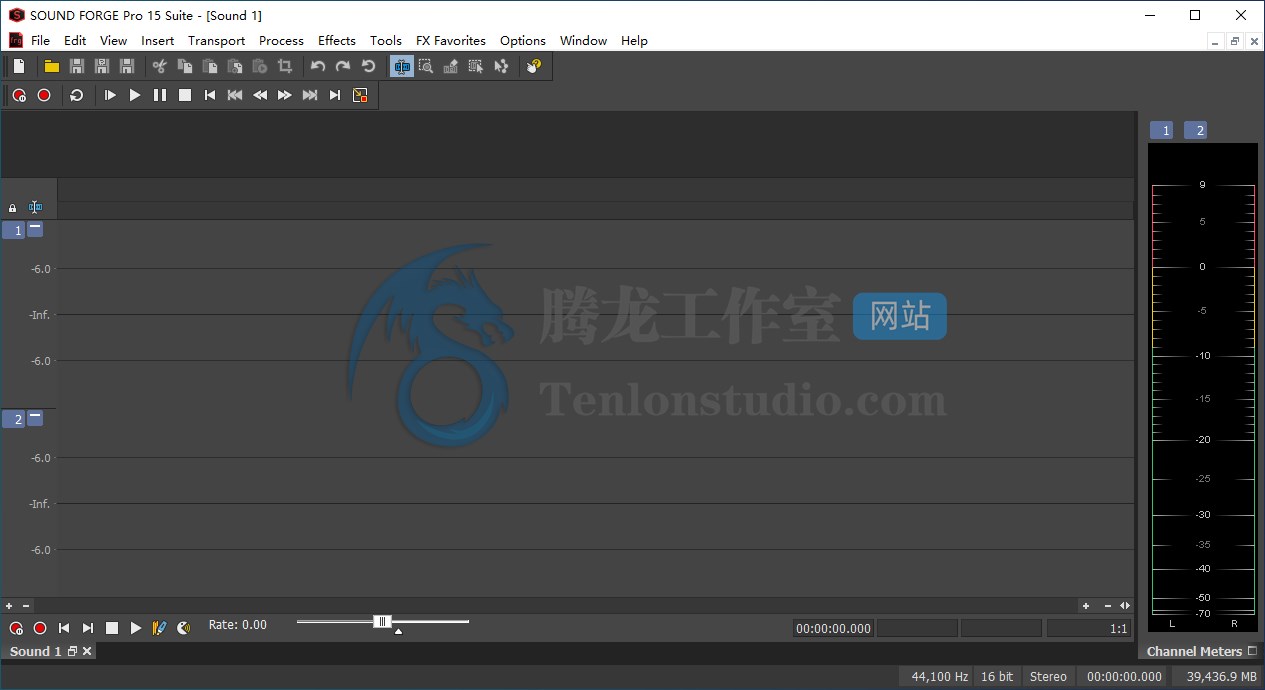Click time zoom out minus at bottom right
This screenshot has width=1265, height=690.
tap(1108, 606)
